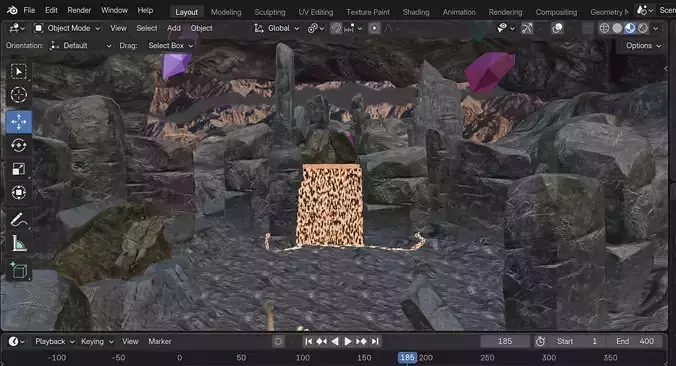Open the snapping options dropdown
The width and height of the screenshot is (676, 366).
coord(353,28)
